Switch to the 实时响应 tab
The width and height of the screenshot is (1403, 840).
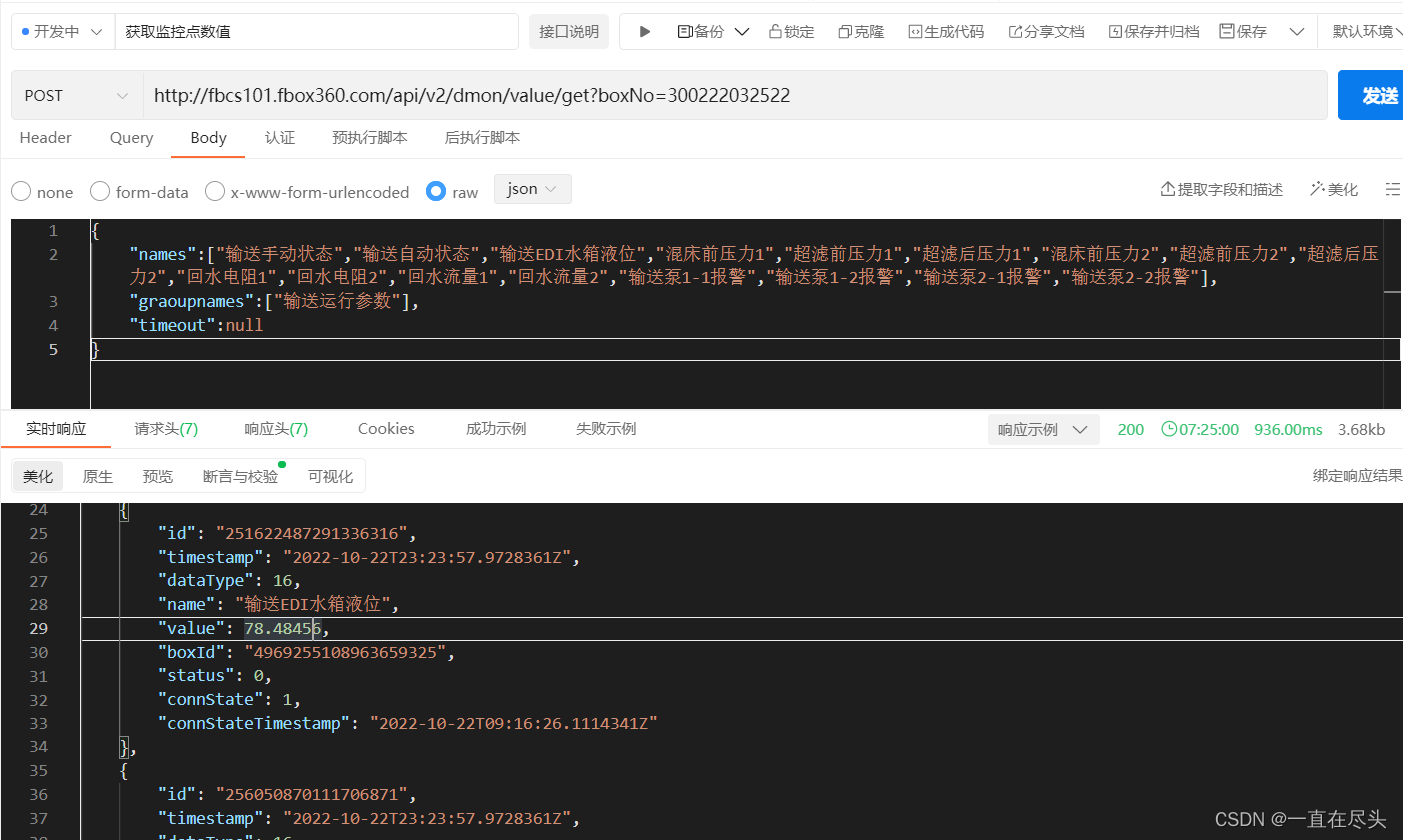[x=56, y=429]
